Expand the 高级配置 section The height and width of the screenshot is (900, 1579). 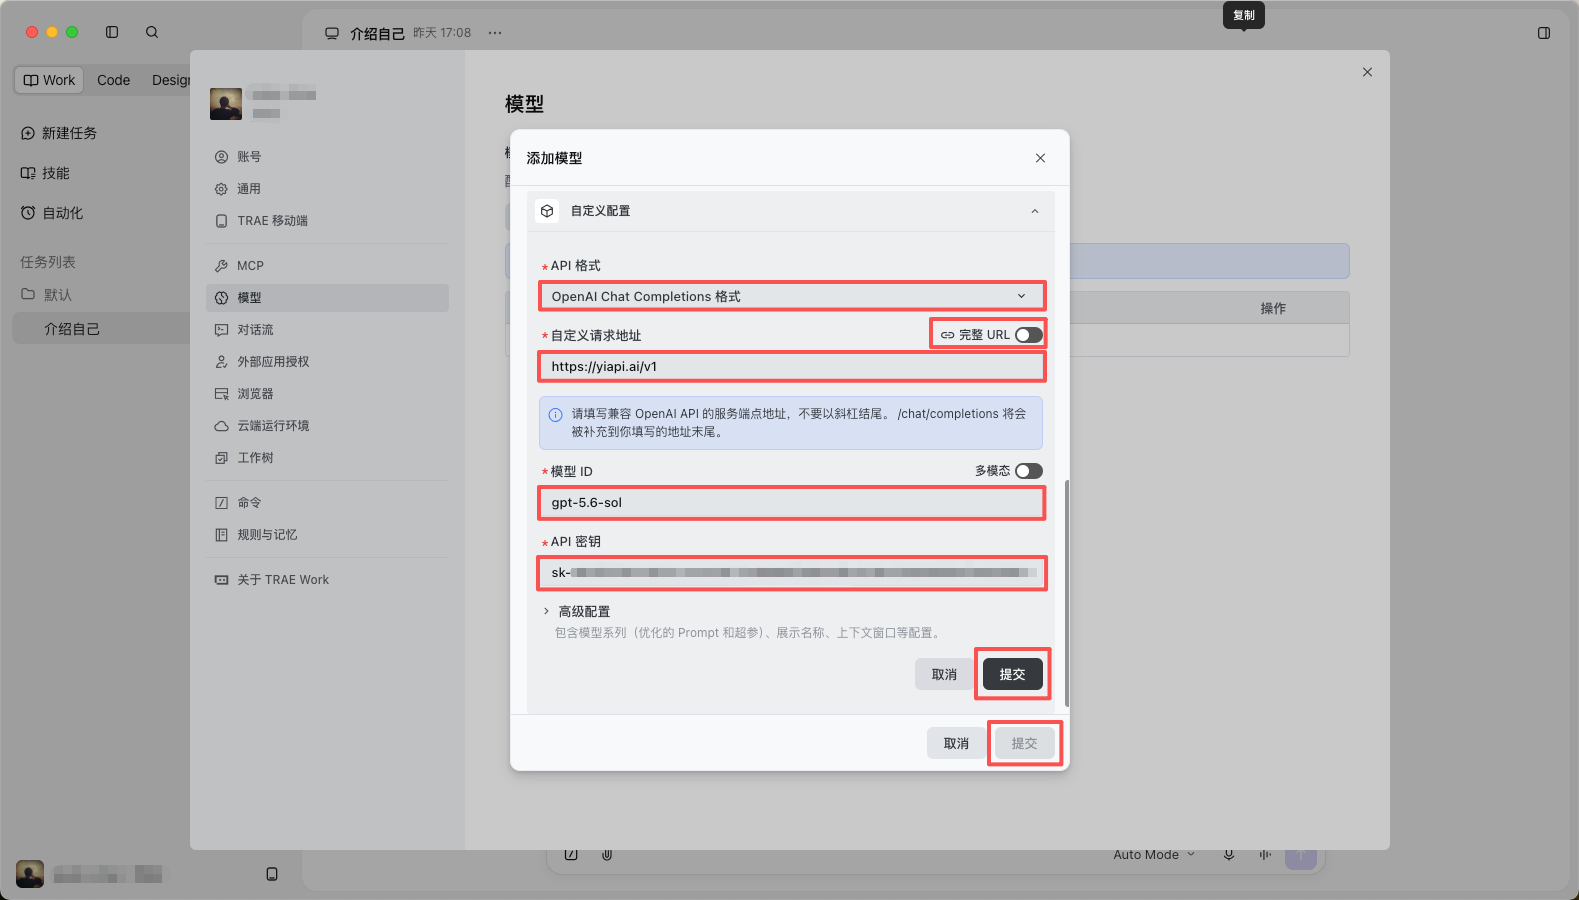coord(577,611)
